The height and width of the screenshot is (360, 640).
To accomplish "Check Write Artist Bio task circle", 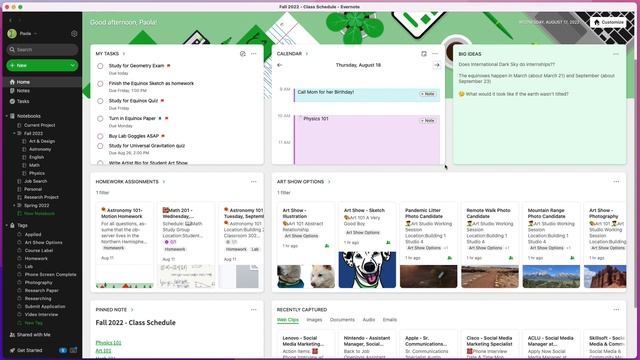I will click(100, 163).
